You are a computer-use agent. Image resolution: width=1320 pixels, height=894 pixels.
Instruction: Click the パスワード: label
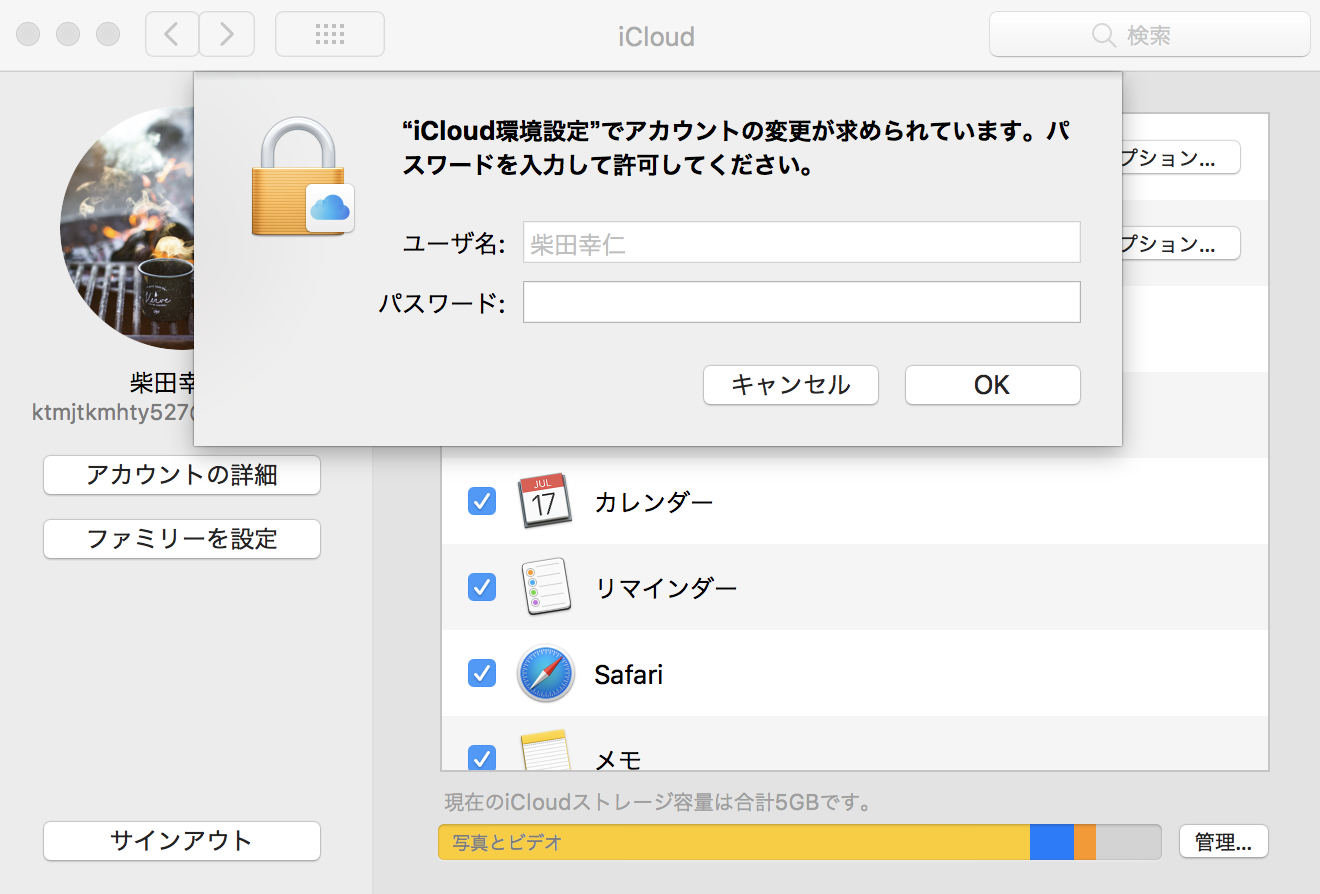coord(442,303)
